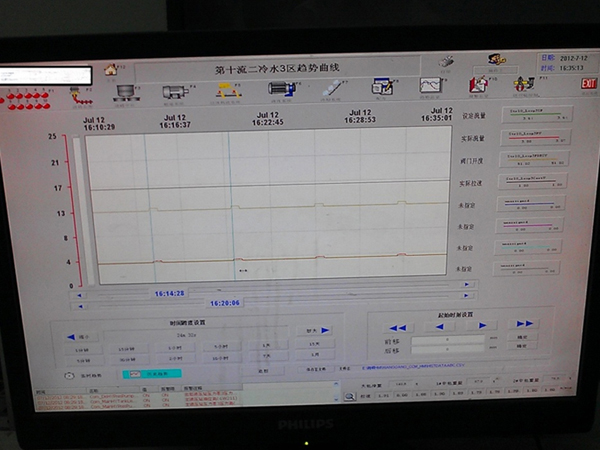Toggle the 设定流量 green pen legend
This screenshot has height=450, width=600.
point(537,114)
